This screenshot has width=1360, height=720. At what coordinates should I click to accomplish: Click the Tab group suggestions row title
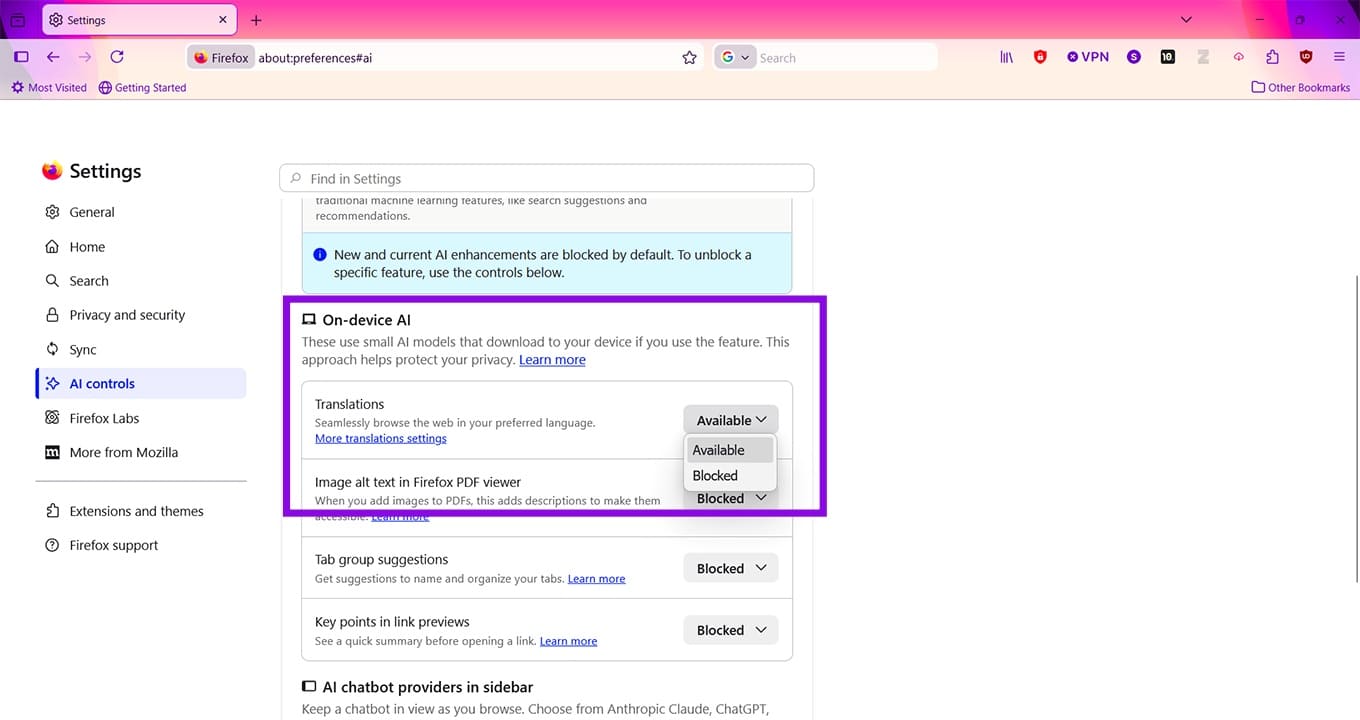tap(381, 559)
